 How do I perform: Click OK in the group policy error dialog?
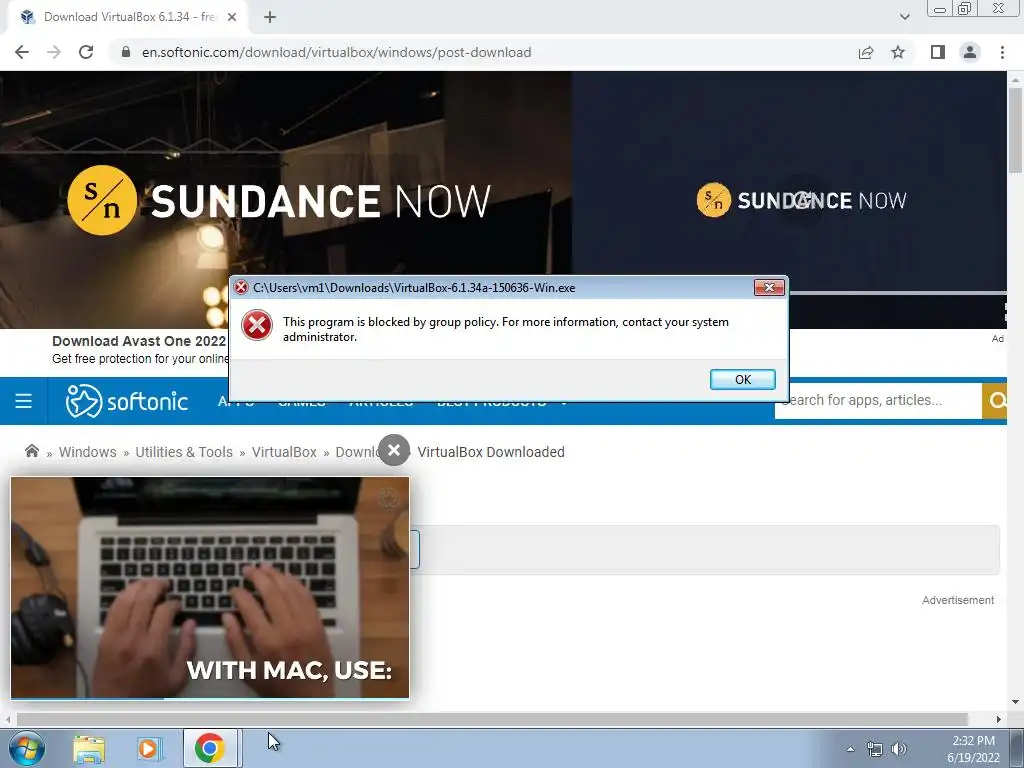coord(743,379)
